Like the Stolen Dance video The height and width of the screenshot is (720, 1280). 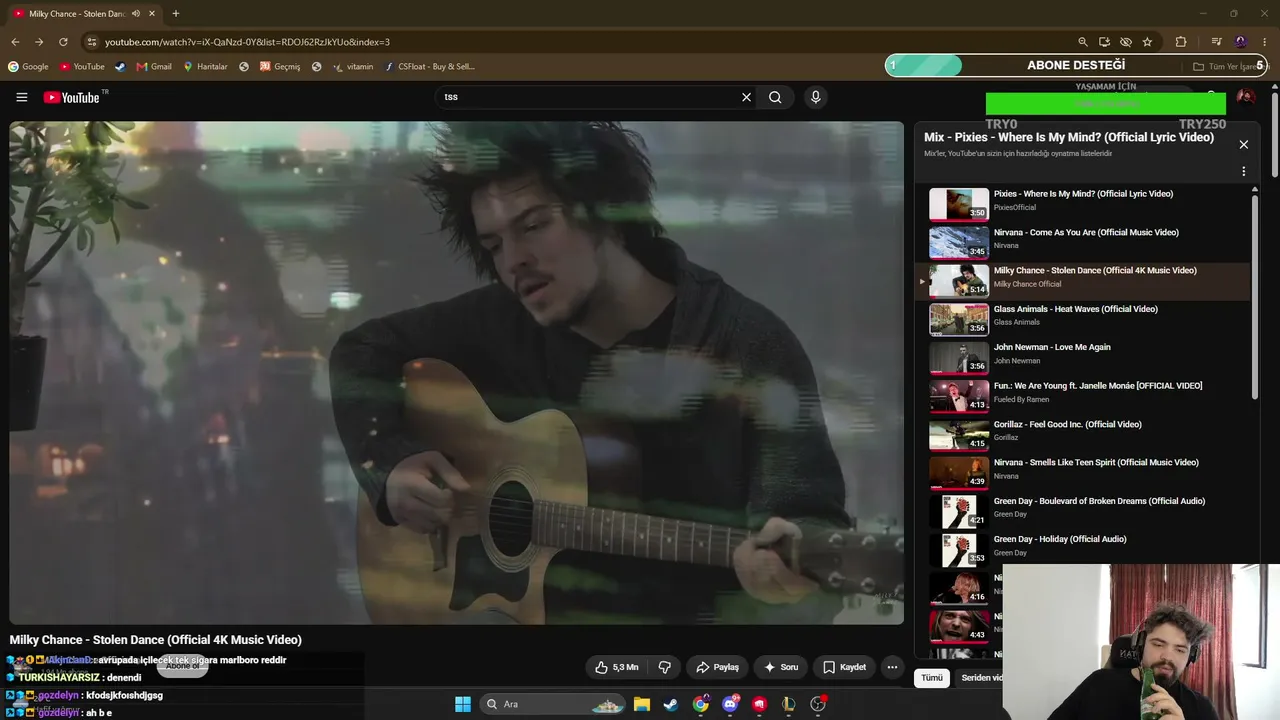[617, 667]
